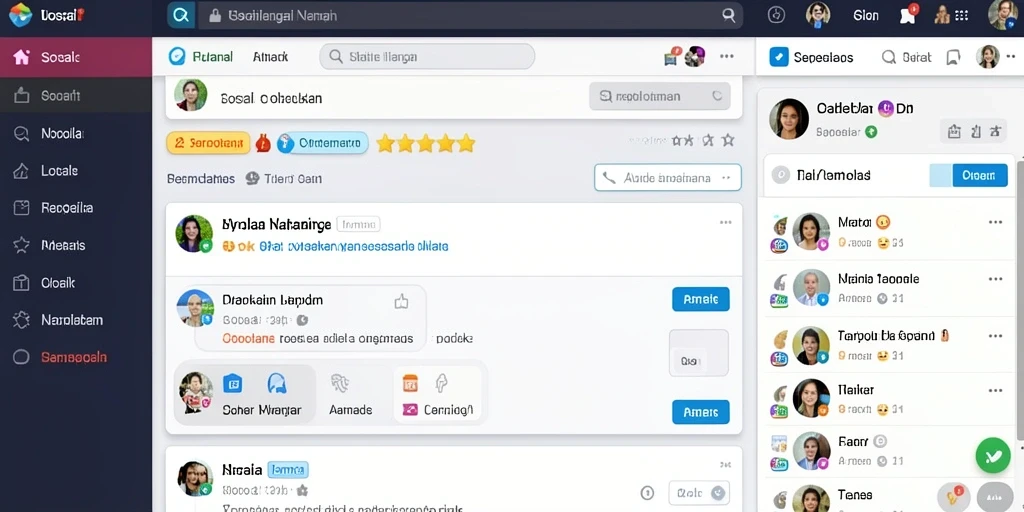Screen dimensions: 1024x512
Task: Open the grid apps icon in top bar
Action: tap(961, 16)
